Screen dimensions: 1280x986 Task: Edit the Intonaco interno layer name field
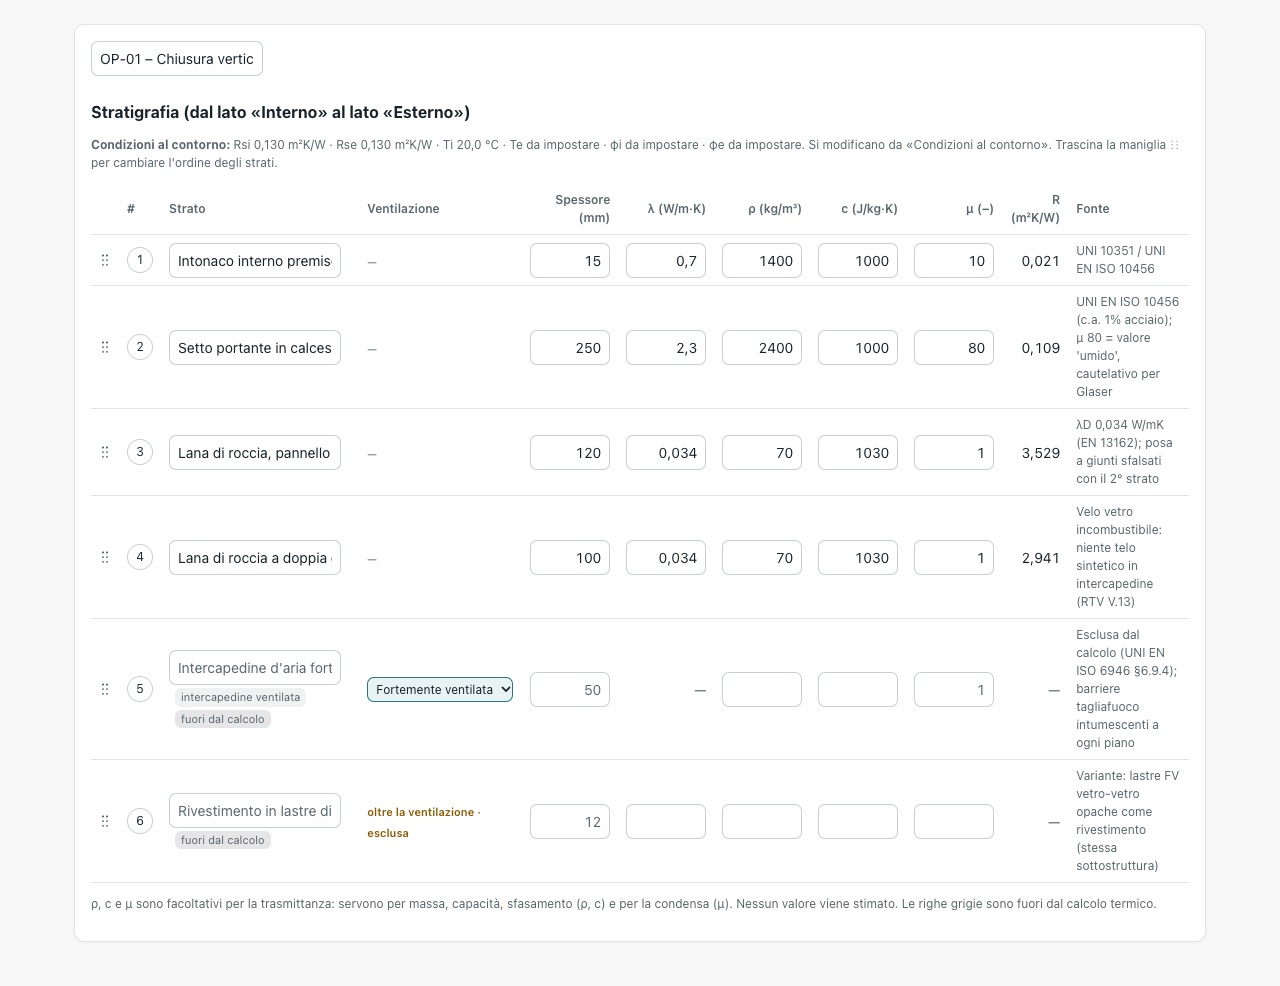click(255, 261)
